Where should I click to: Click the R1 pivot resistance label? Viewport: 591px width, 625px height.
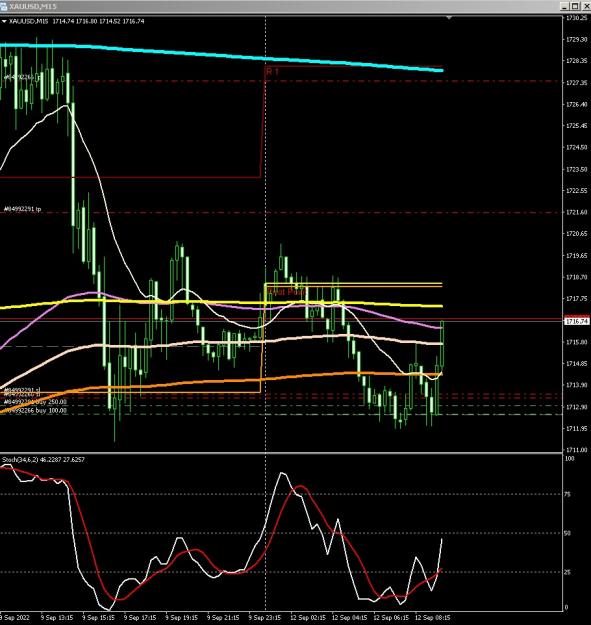click(x=272, y=72)
